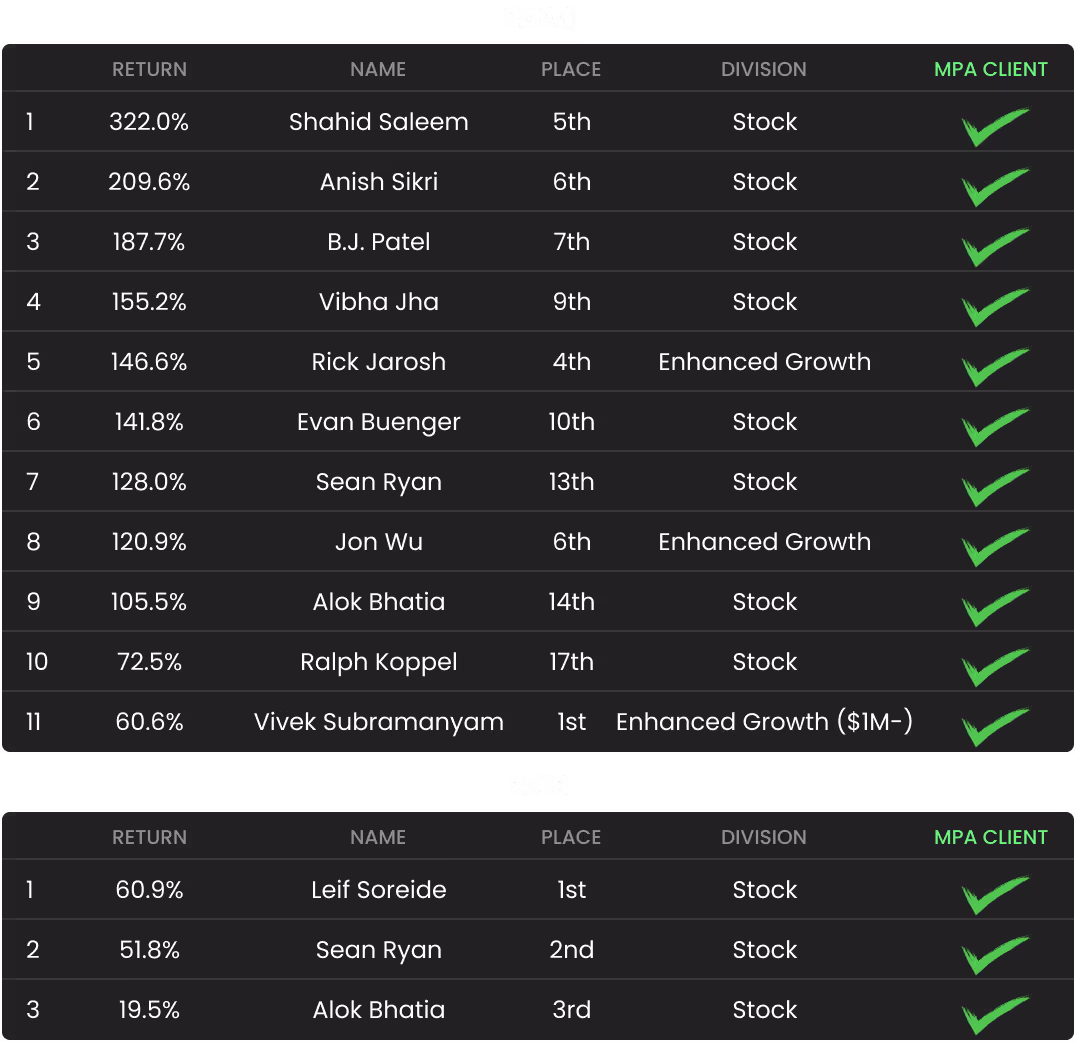The height and width of the screenshot is (1050, 1076).
Task: Click the green checkmark in B.J. Patel's row
Action: [993, 247]
